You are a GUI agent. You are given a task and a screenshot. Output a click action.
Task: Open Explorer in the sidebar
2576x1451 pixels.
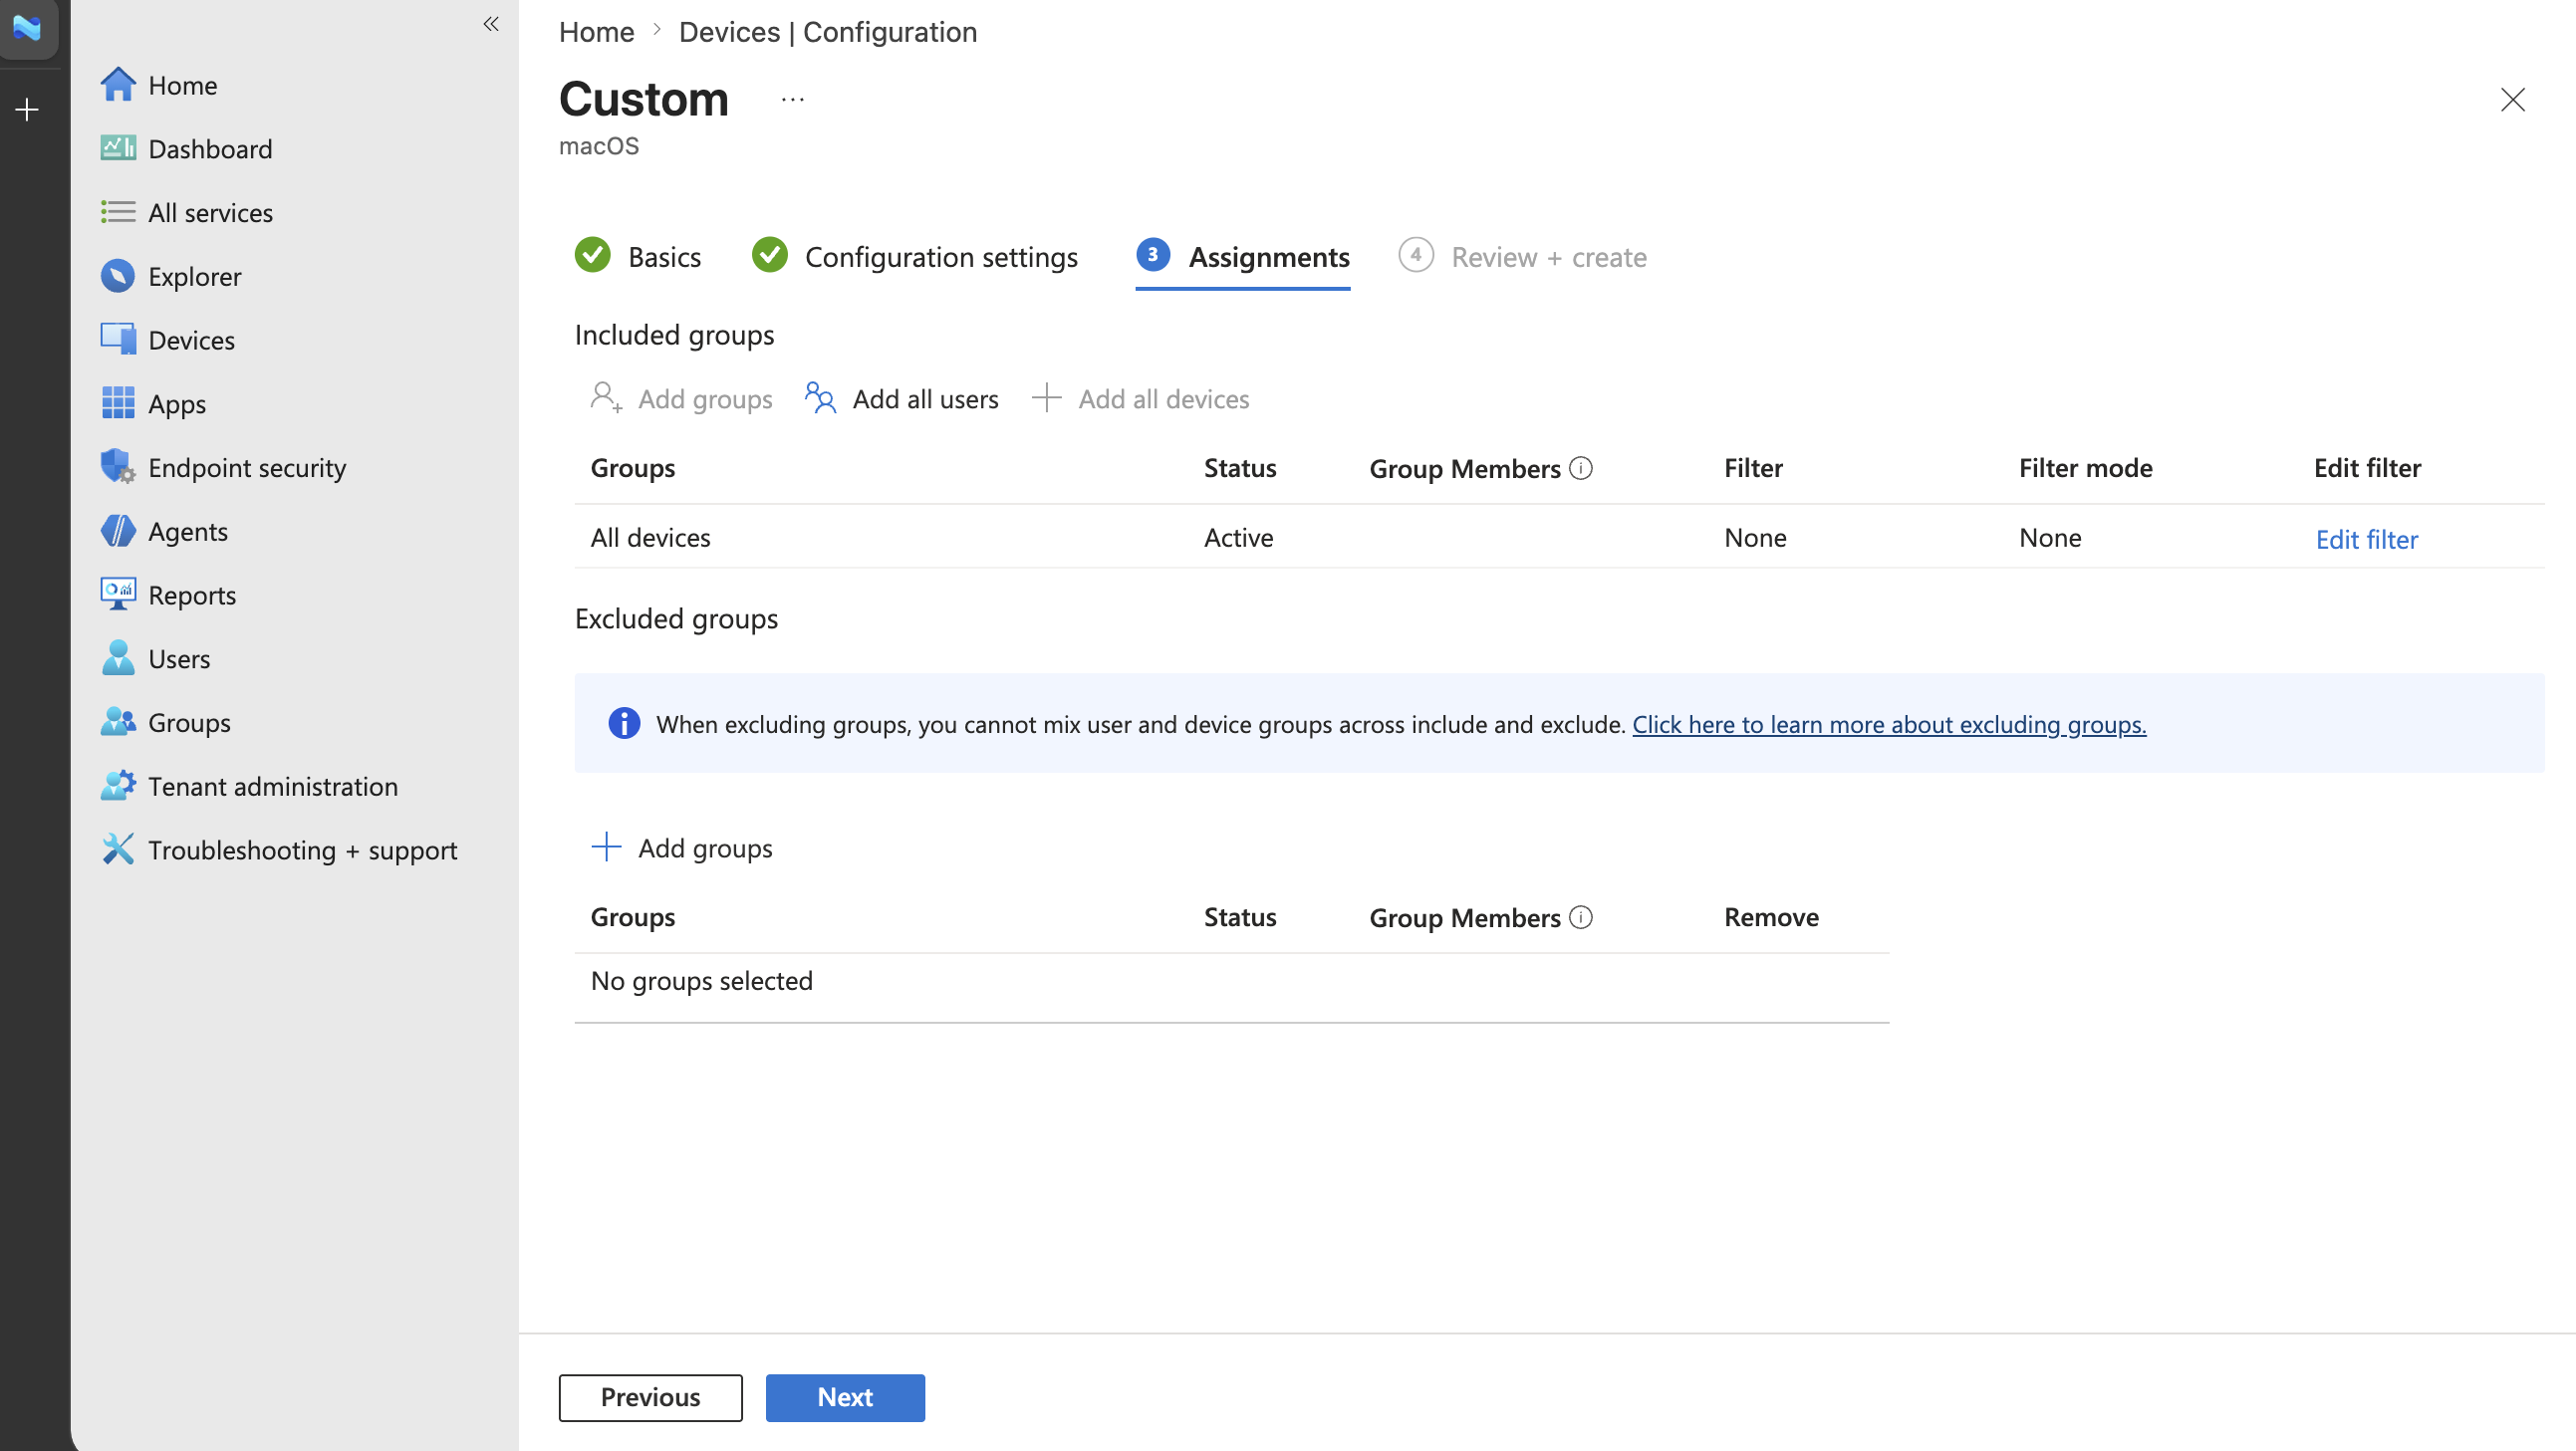point(194,276)
